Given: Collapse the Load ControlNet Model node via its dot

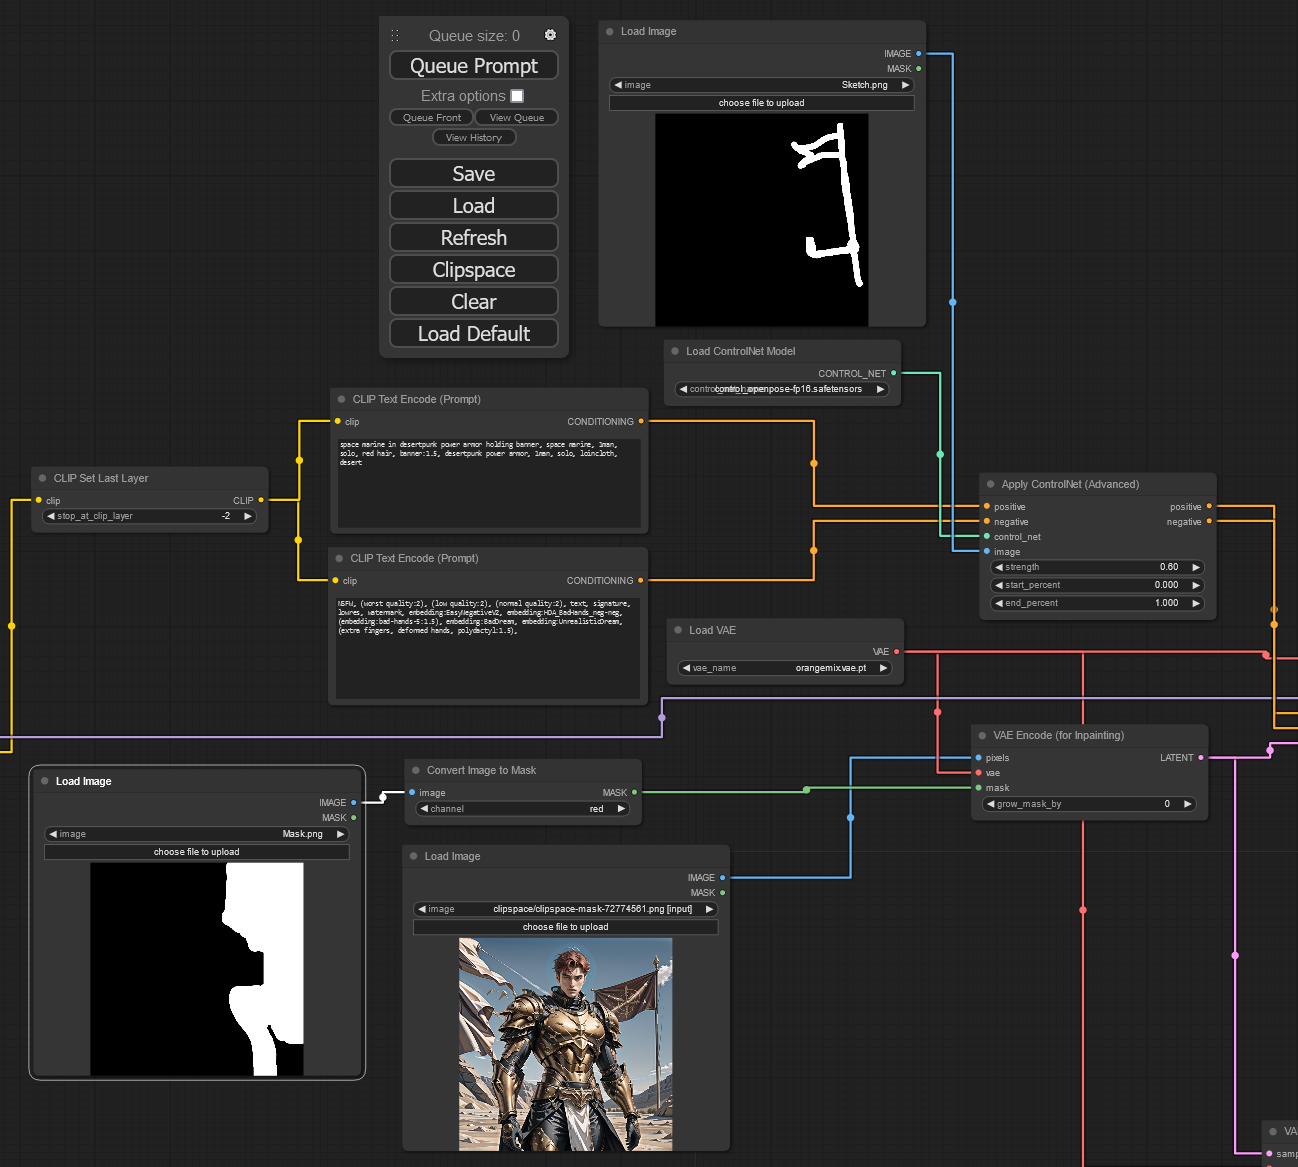Looking at the screenshot, I should coord(676,351).
